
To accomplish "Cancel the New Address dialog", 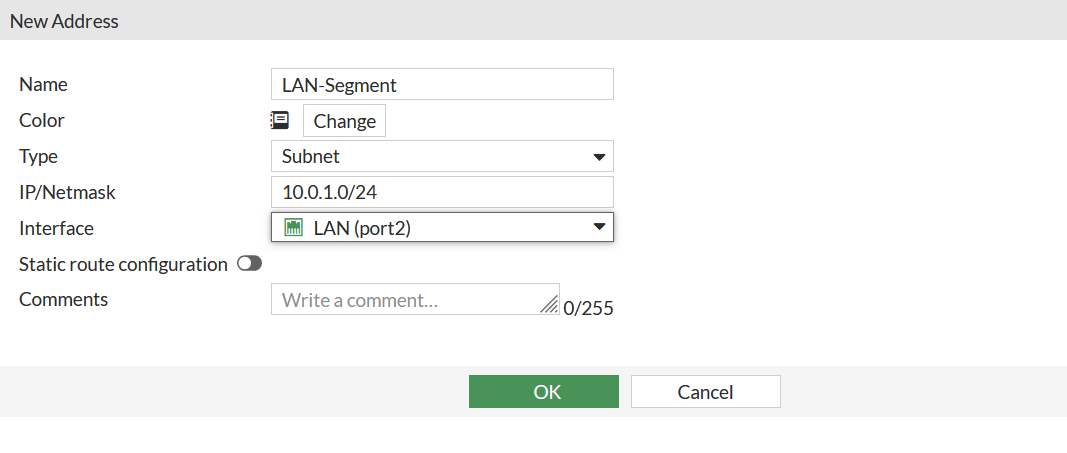I will pyautogui.click(x=706, y=392).
